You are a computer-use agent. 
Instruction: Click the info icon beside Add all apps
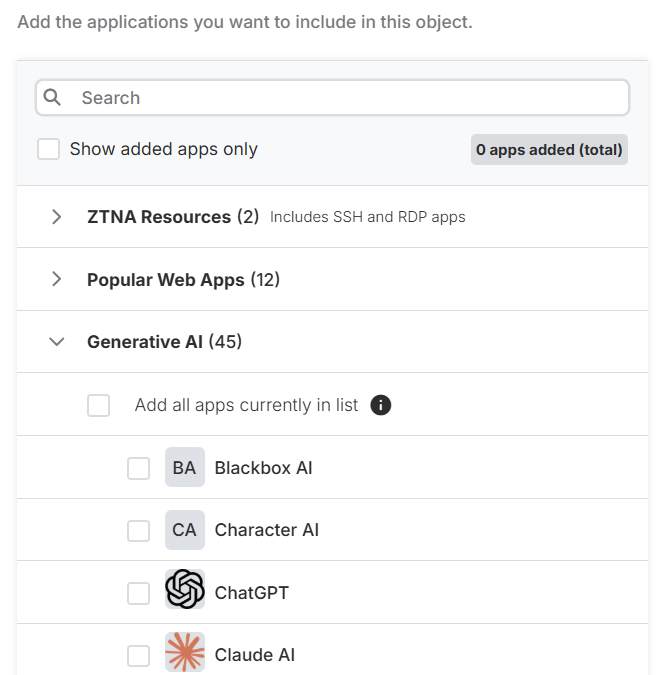tap(381, 405)
